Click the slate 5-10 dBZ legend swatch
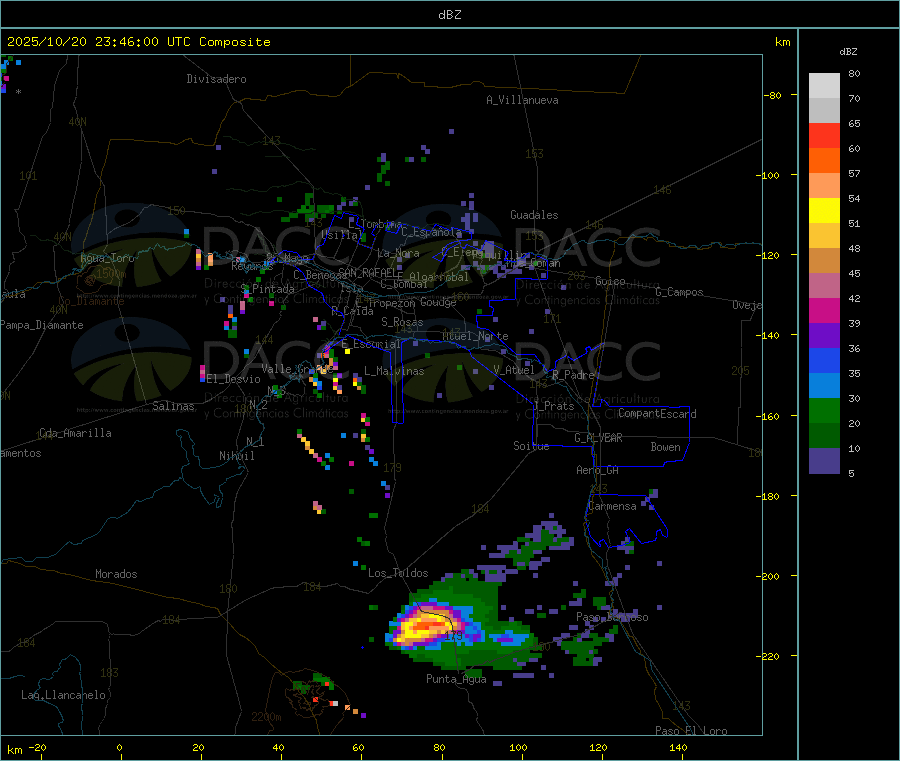The height and width of the screenshot is (761, 900). coord(824,461)
